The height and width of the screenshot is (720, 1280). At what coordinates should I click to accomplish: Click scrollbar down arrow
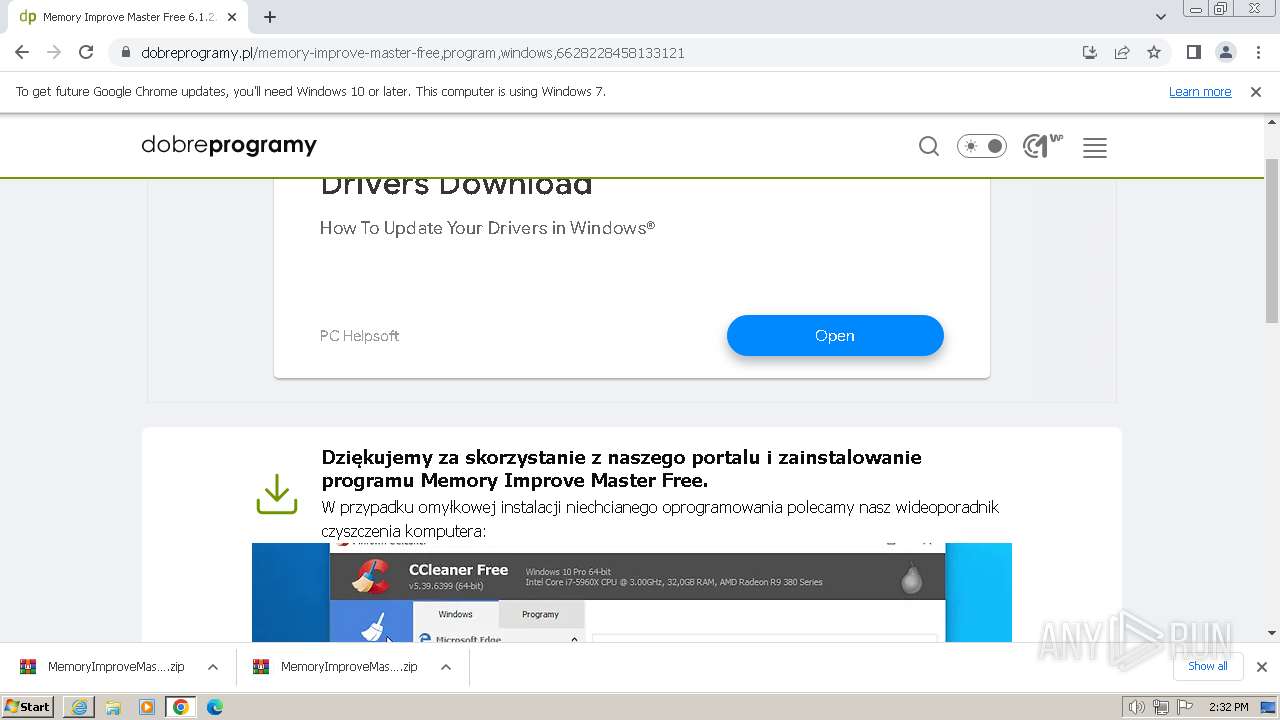point(1272,632)
